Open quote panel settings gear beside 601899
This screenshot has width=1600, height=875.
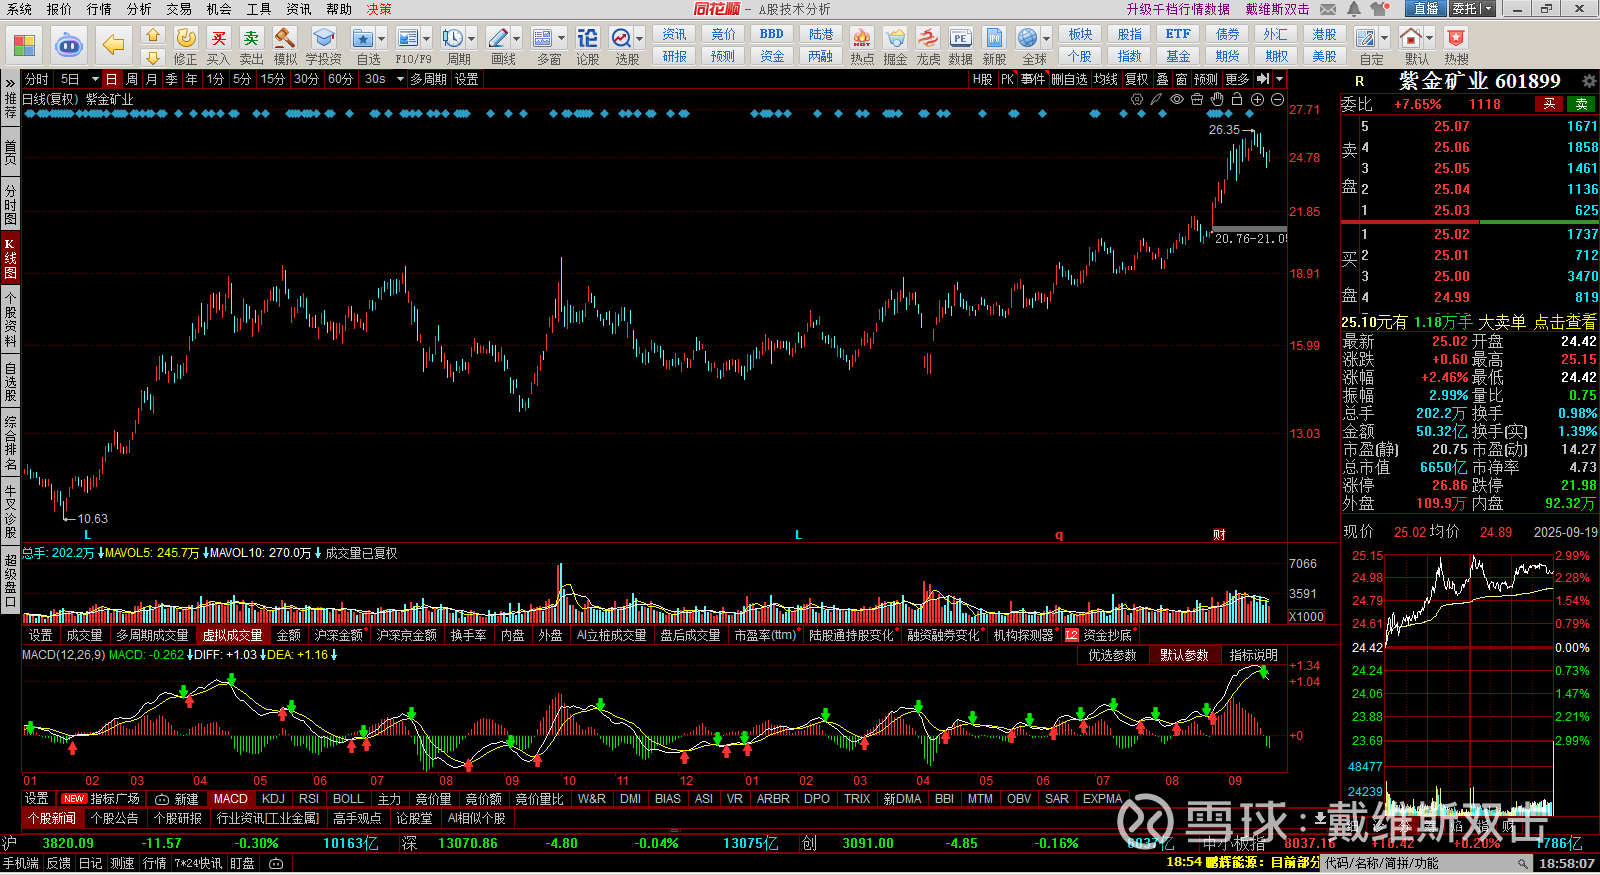[1589, 80]
